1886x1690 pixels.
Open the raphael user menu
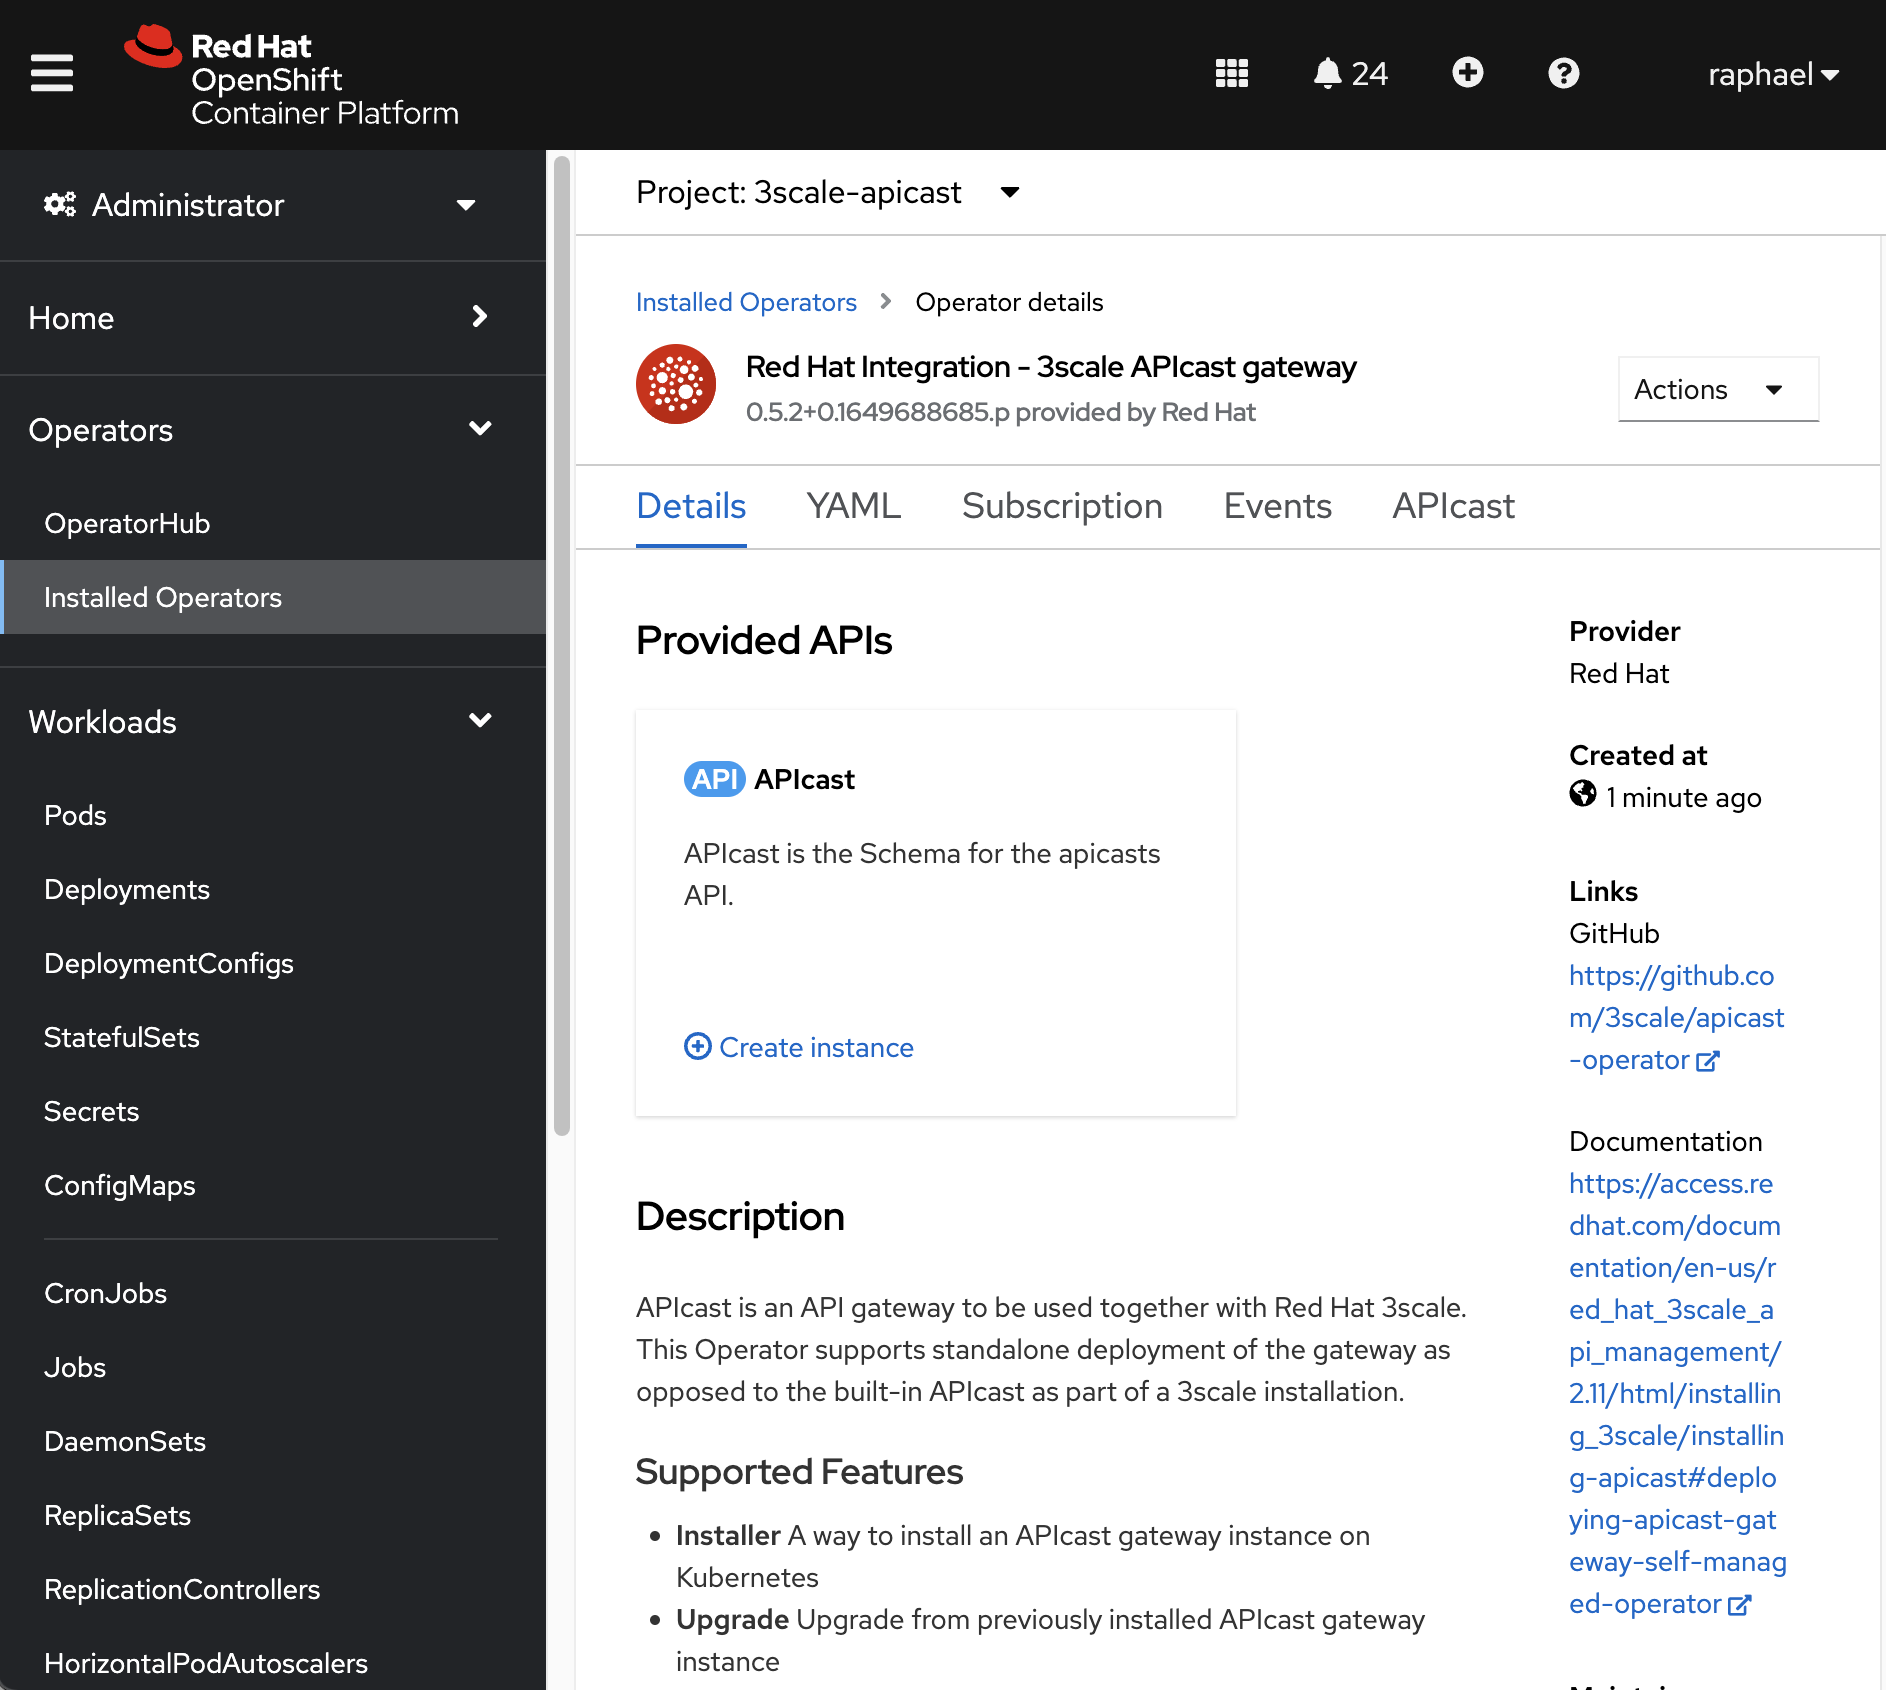click(x=1773, y=75)
